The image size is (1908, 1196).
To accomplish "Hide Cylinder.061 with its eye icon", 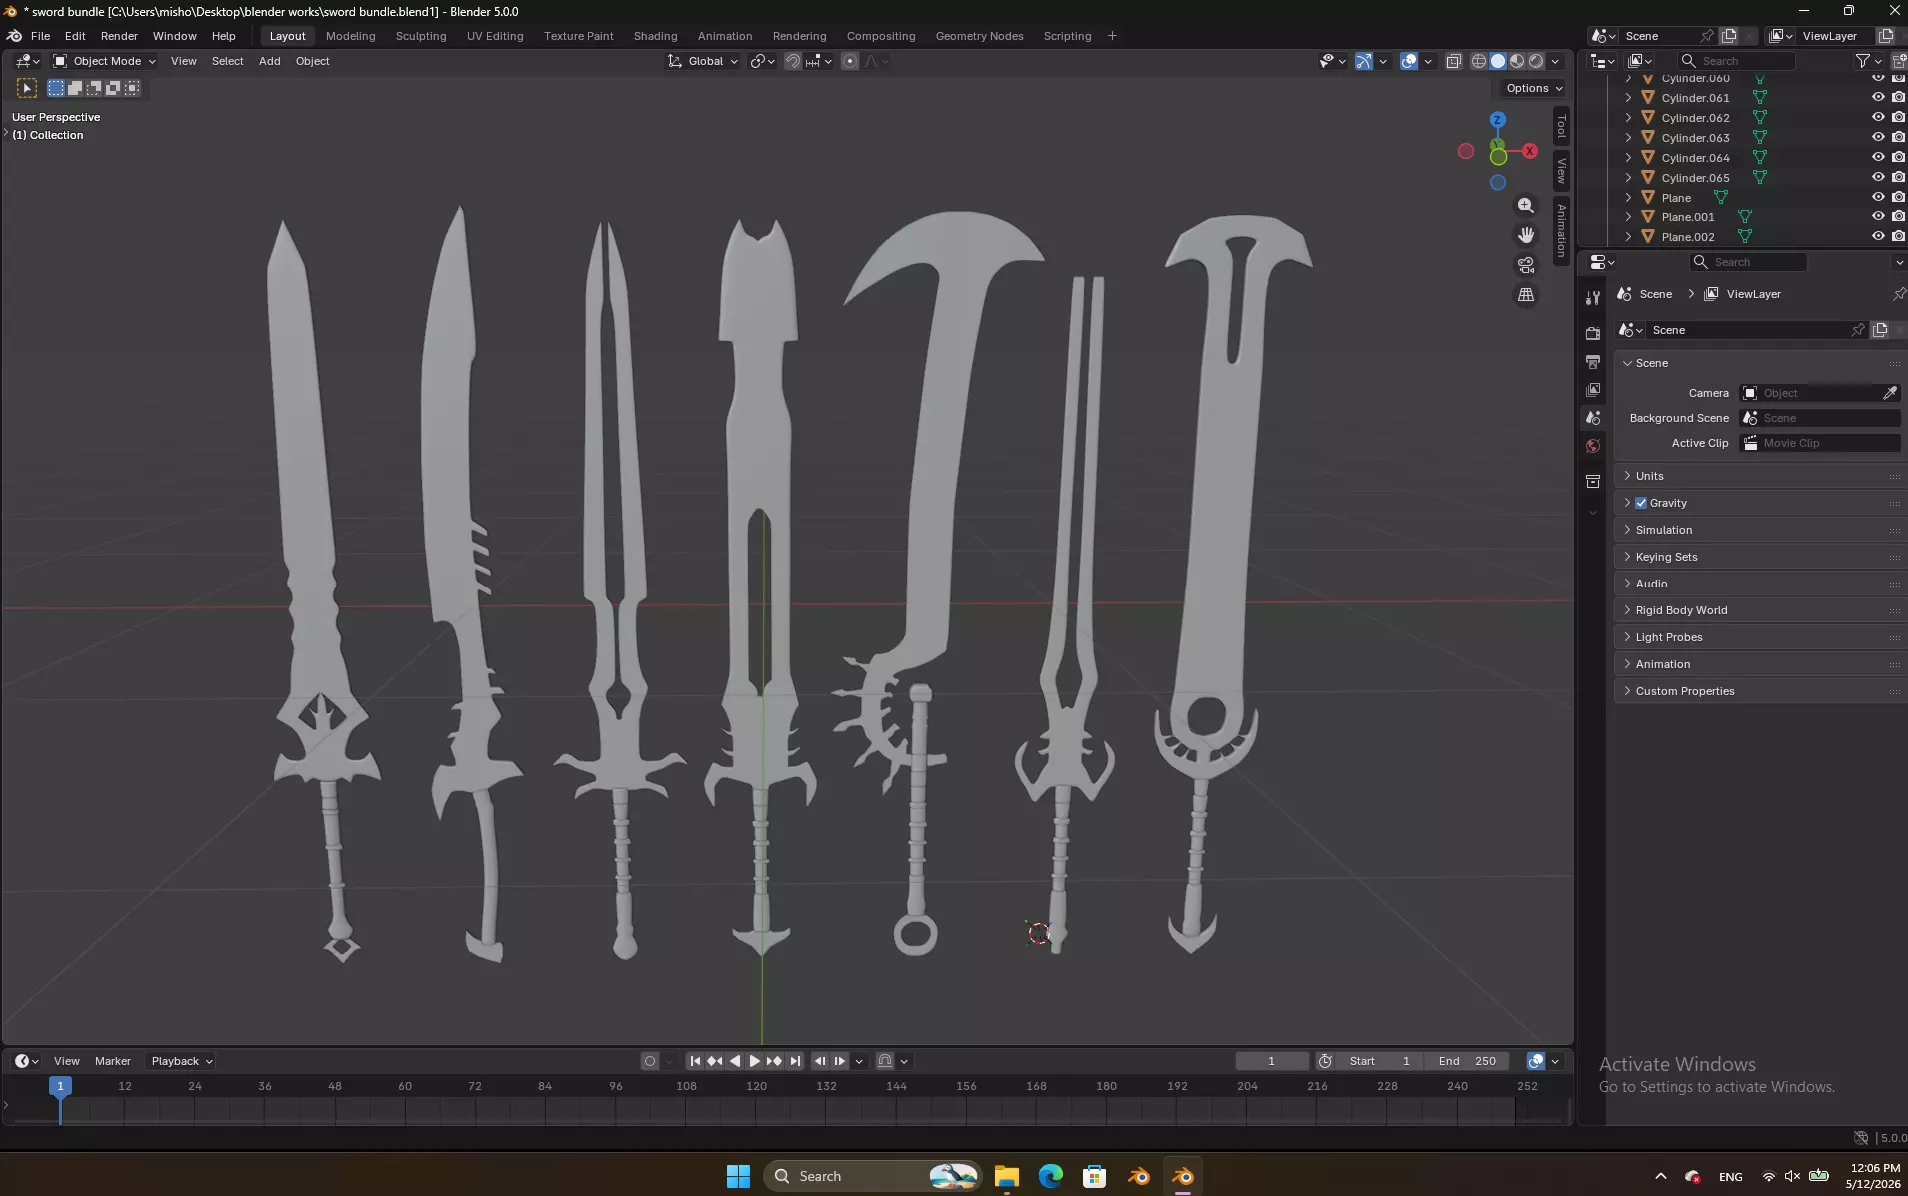I will (1878, 97).
